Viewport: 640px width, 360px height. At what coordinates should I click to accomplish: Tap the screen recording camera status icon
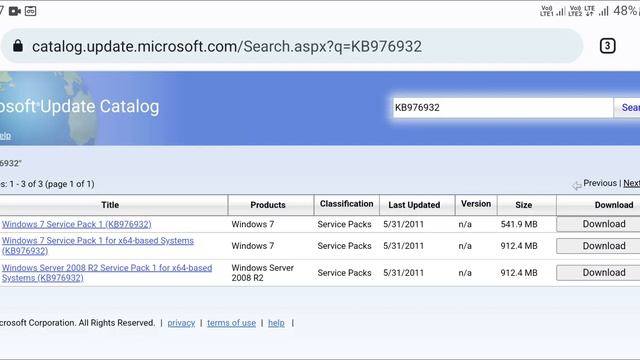point(15,11)
